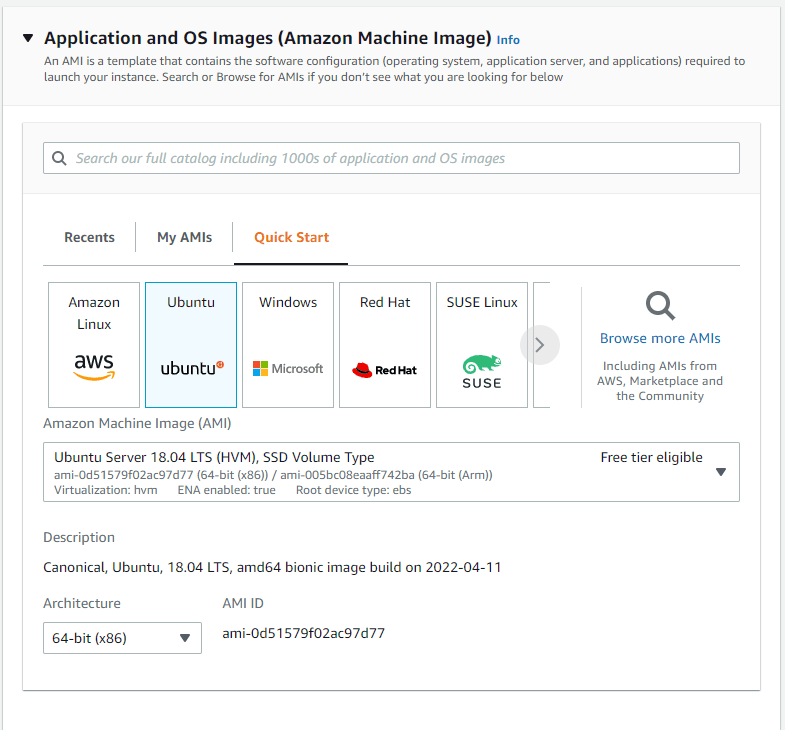
Task: Choose the Ubuntu AMI tile
Action: click(191, 345)
